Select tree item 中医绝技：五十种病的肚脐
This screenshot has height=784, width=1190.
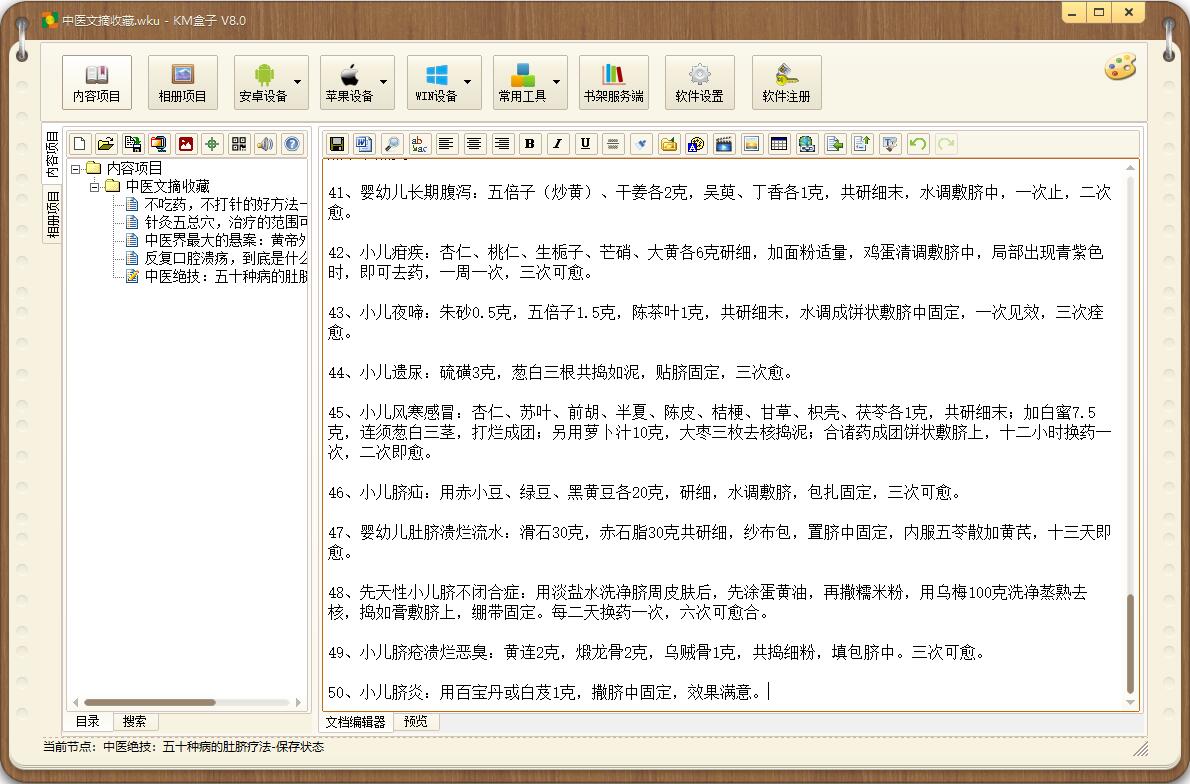(225, 276)
